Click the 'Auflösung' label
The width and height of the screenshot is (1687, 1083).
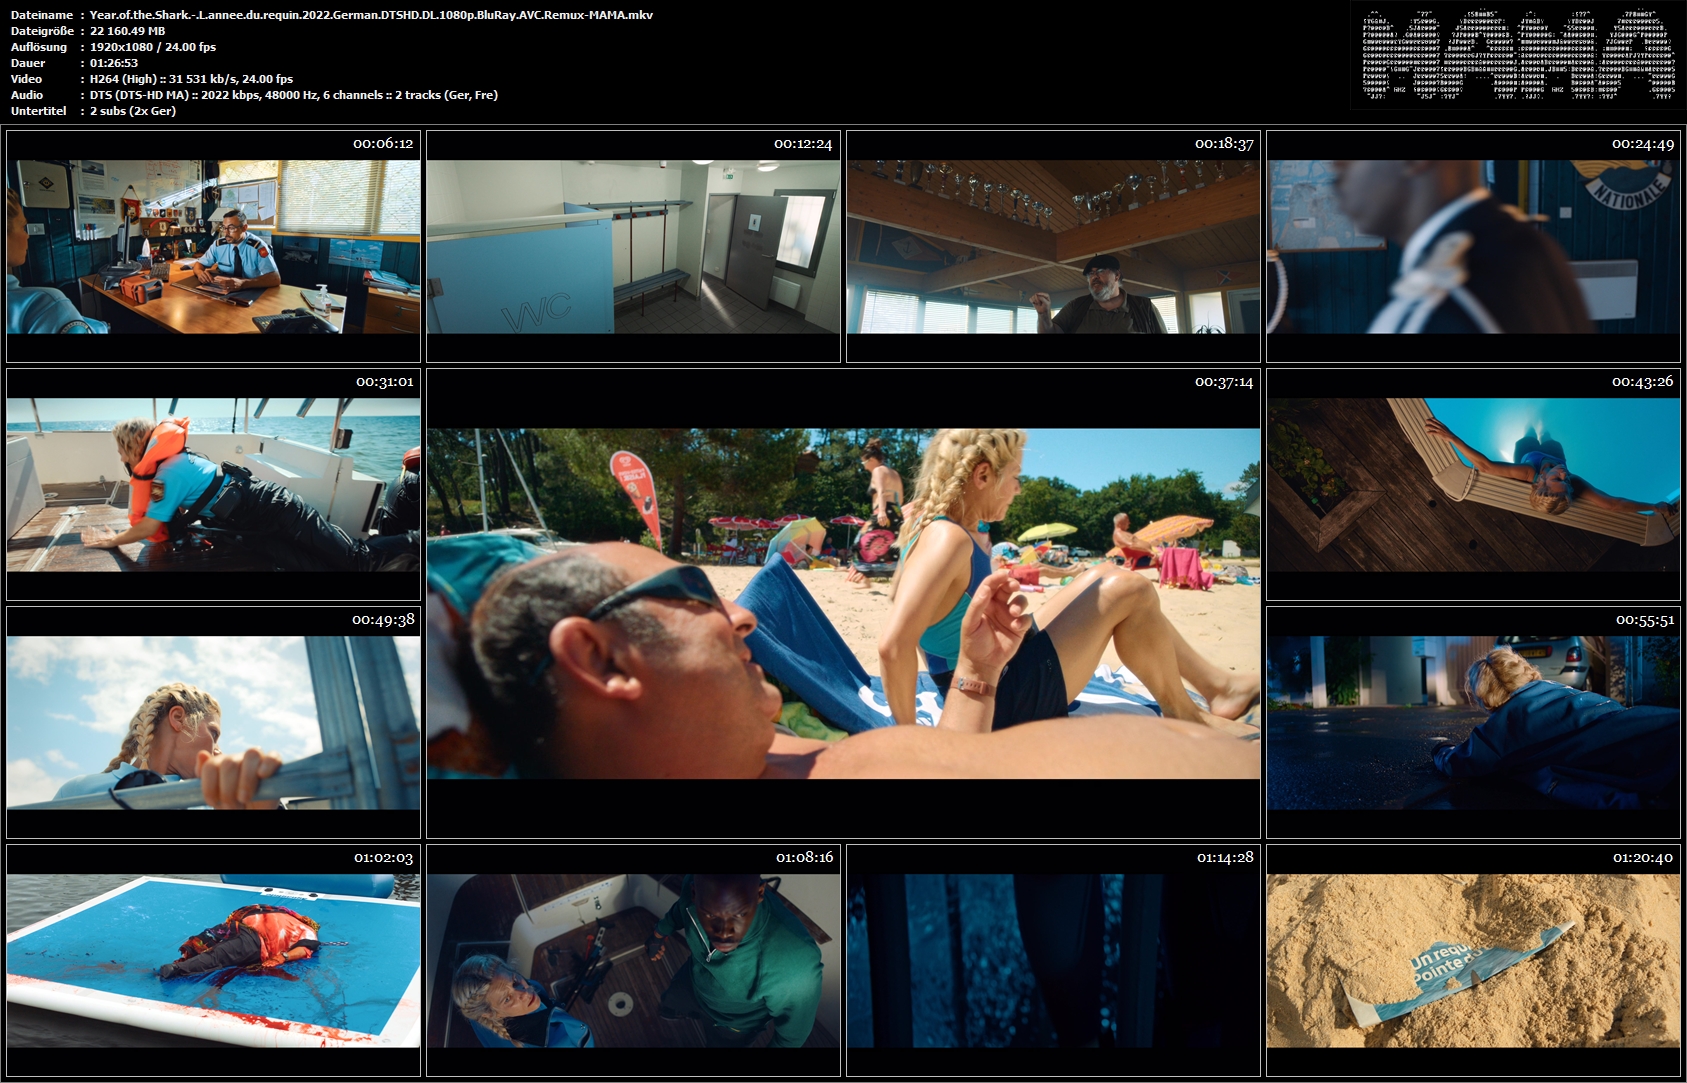point(39,47)
